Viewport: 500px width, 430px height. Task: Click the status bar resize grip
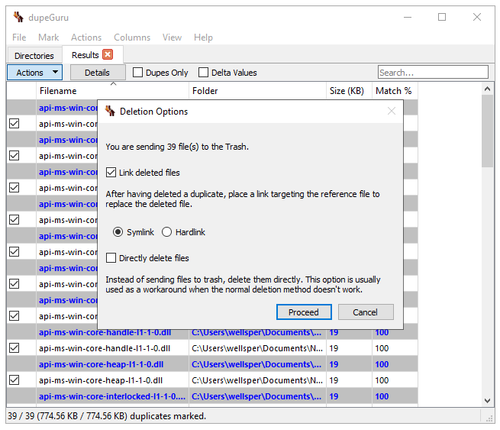[x=489, y=418]
